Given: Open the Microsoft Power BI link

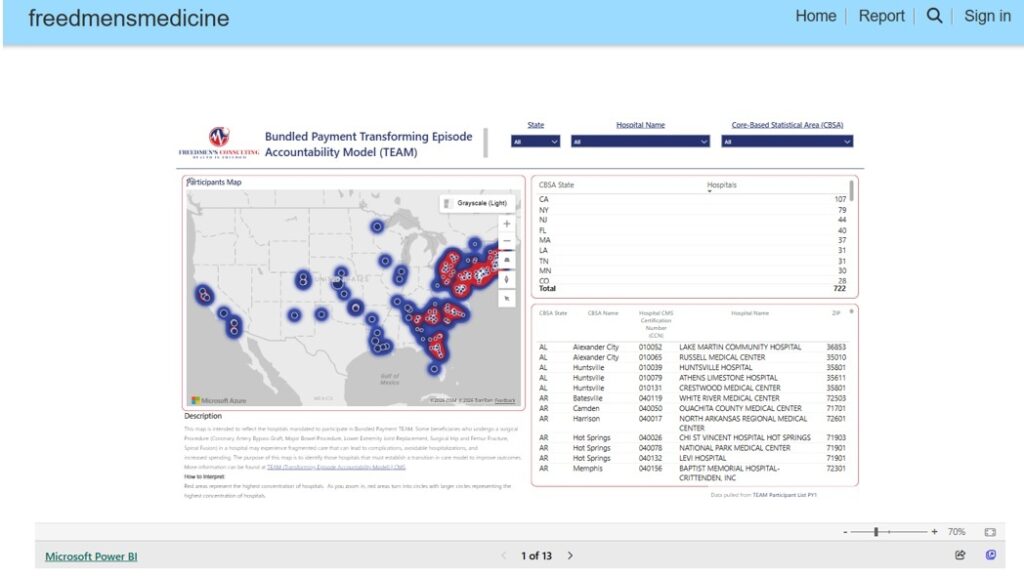Looking at the screenshot, I should [90, 555].
